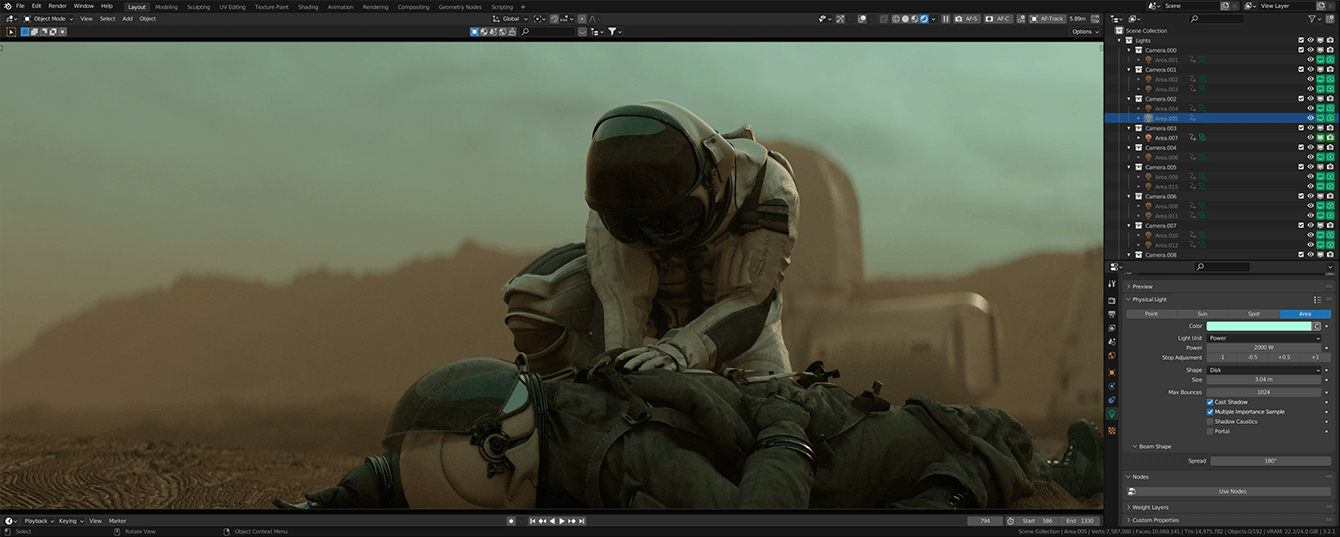Hide Area.007 light via eye icon
The image size is (1340, 537).
coord(1310,138)
